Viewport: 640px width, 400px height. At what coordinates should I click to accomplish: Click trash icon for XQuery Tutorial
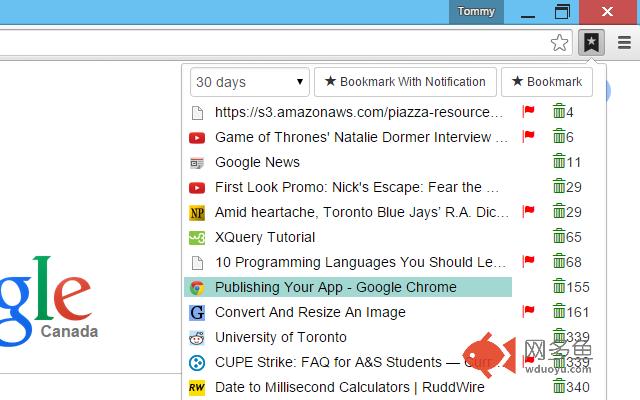coord(559,237)
